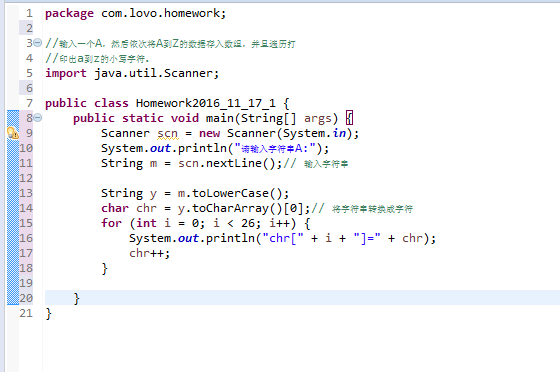
Task: Click the 'char' keyword on line 14
Action: click(115, 208)
